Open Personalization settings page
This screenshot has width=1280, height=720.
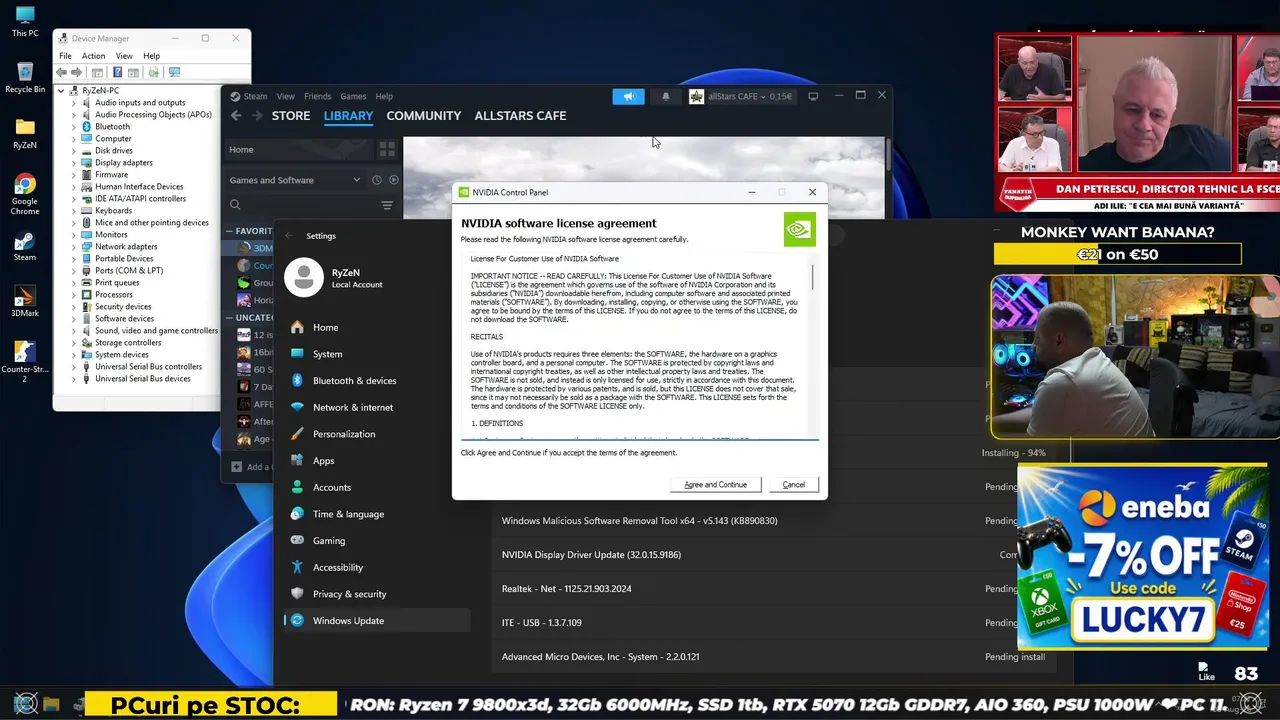pyautogui.click(x=376, y=434)
